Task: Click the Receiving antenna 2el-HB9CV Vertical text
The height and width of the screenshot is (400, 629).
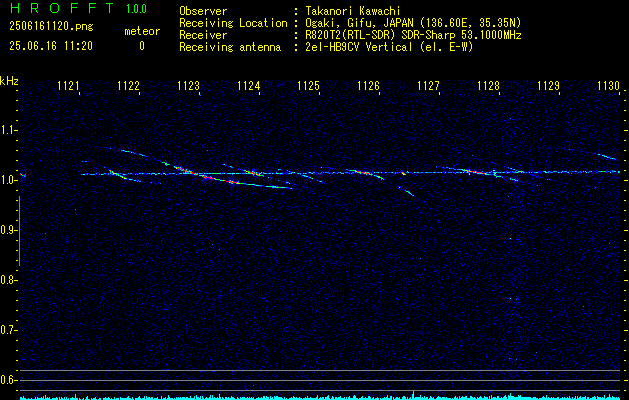Action: point(389,47)
